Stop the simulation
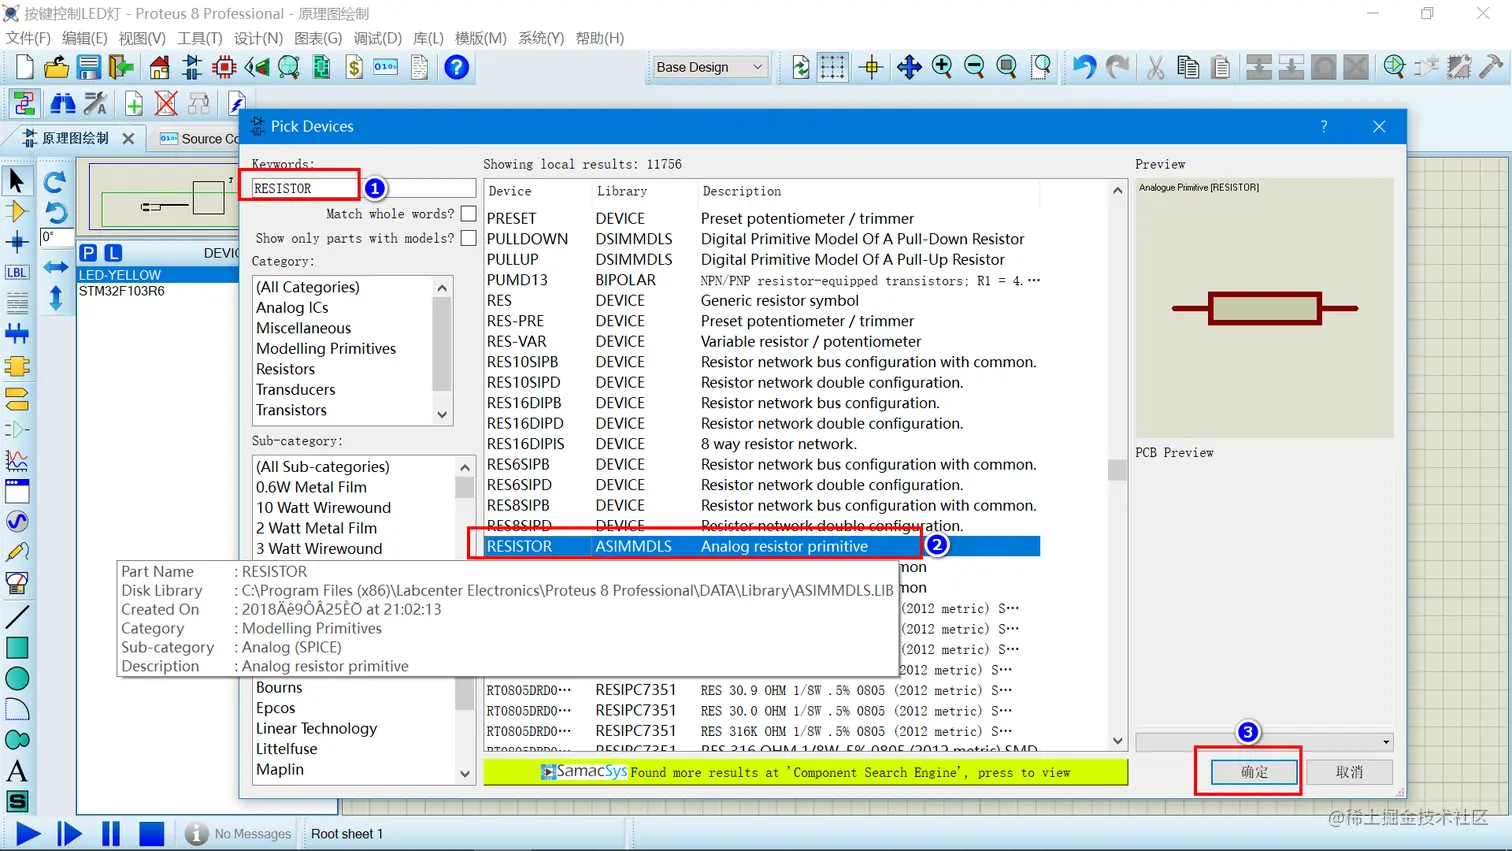1512x851 pixels. 151,833
